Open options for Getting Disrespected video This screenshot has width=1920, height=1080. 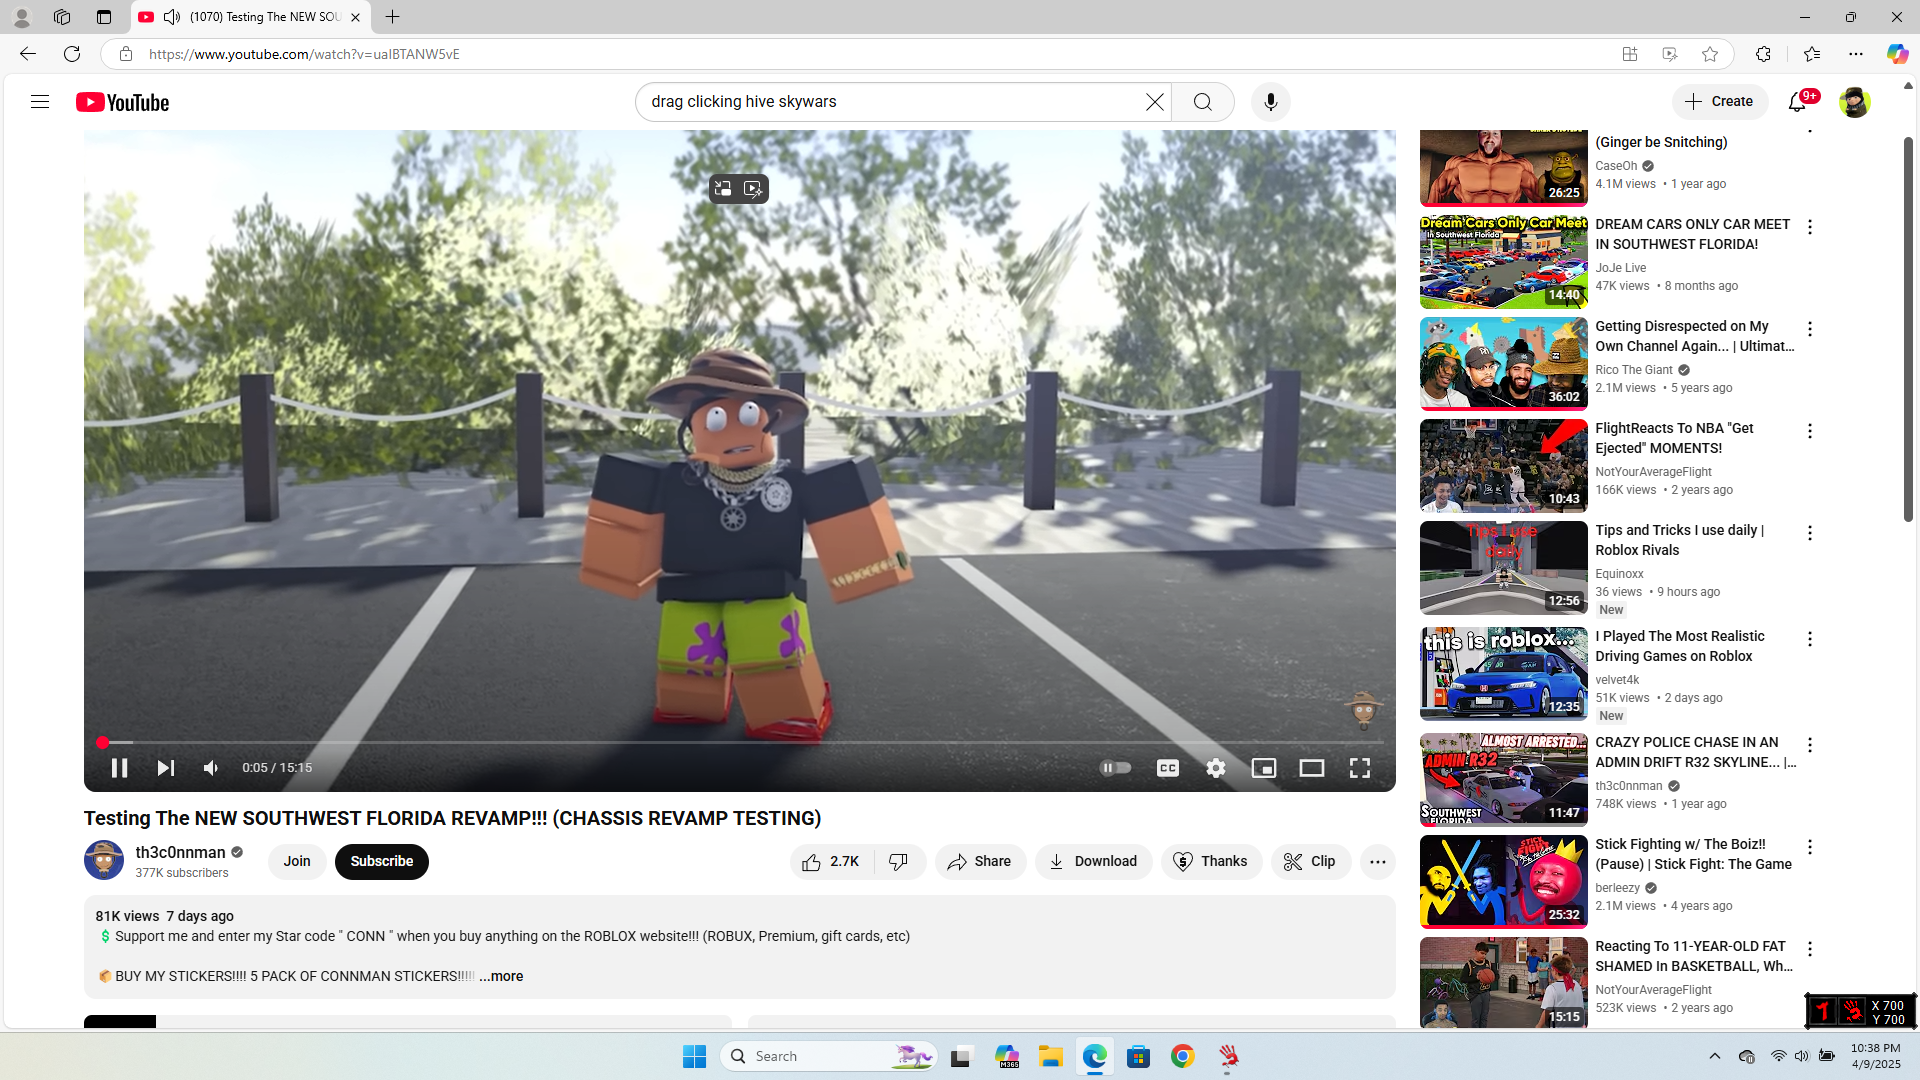click(x=1809, y=330)
